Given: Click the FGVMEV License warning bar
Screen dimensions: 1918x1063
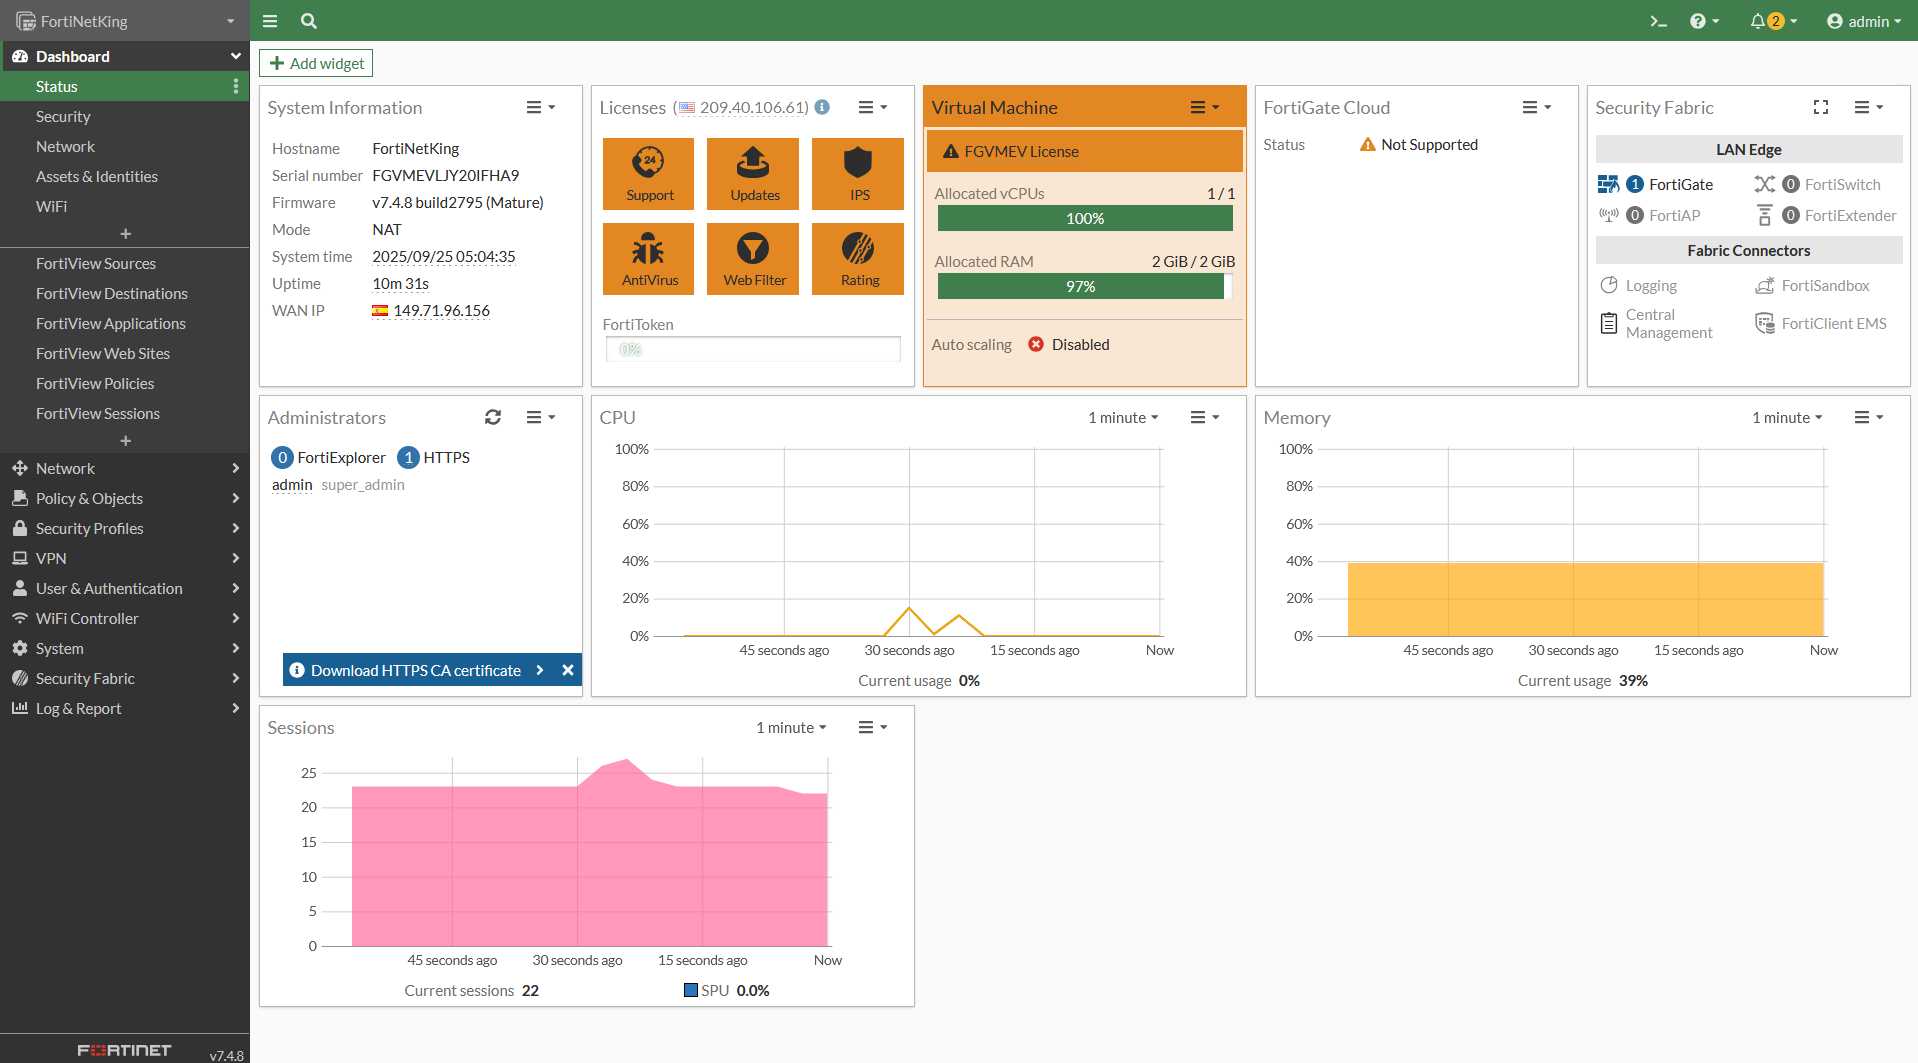Looking at the screenshot, I should pos(1084,151).
